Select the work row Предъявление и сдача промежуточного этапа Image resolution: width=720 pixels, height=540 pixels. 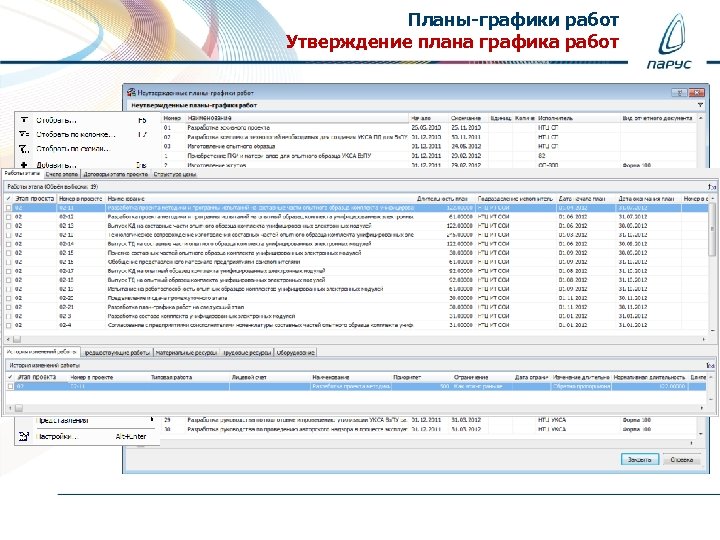coord(355,298)
